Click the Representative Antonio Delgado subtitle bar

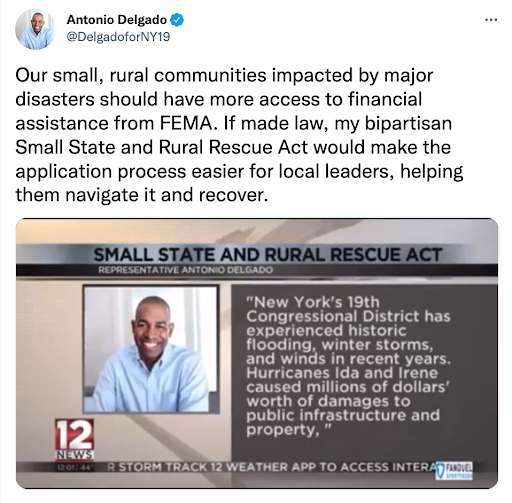[x=186, y=270]
